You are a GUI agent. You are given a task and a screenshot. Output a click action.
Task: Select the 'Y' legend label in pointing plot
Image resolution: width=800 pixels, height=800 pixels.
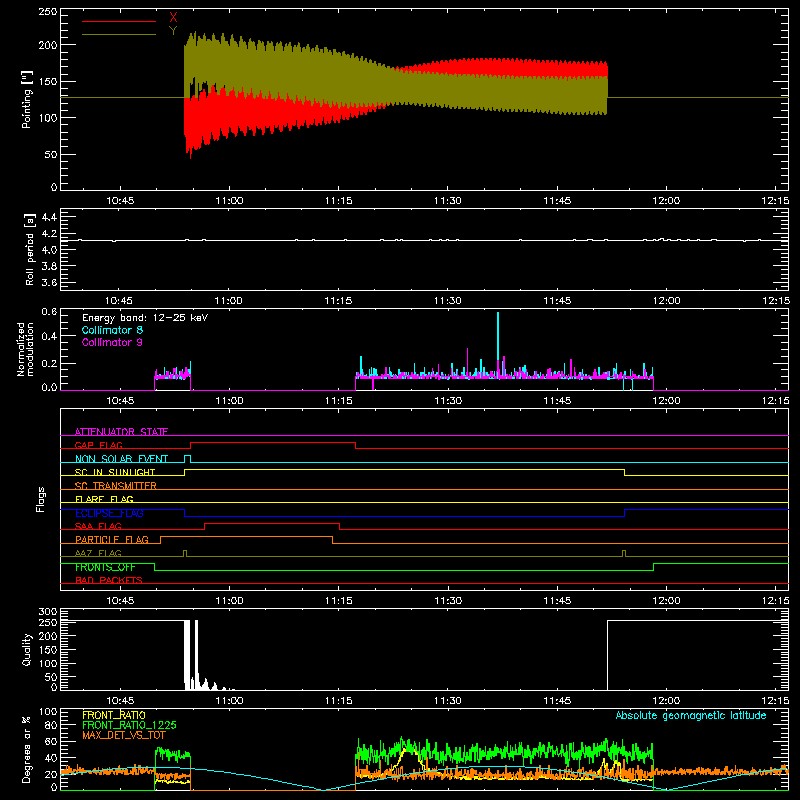(x=173, y=31)
